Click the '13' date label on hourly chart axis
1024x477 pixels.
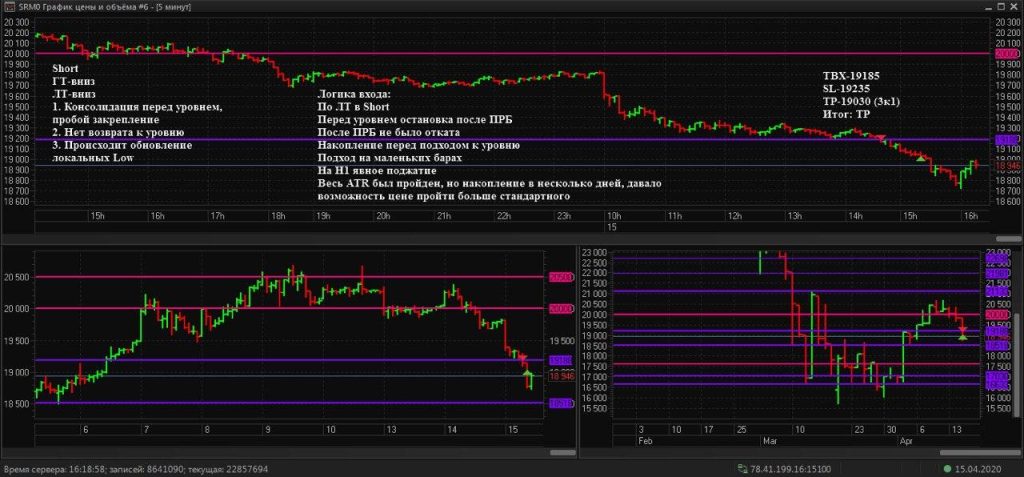391,429
